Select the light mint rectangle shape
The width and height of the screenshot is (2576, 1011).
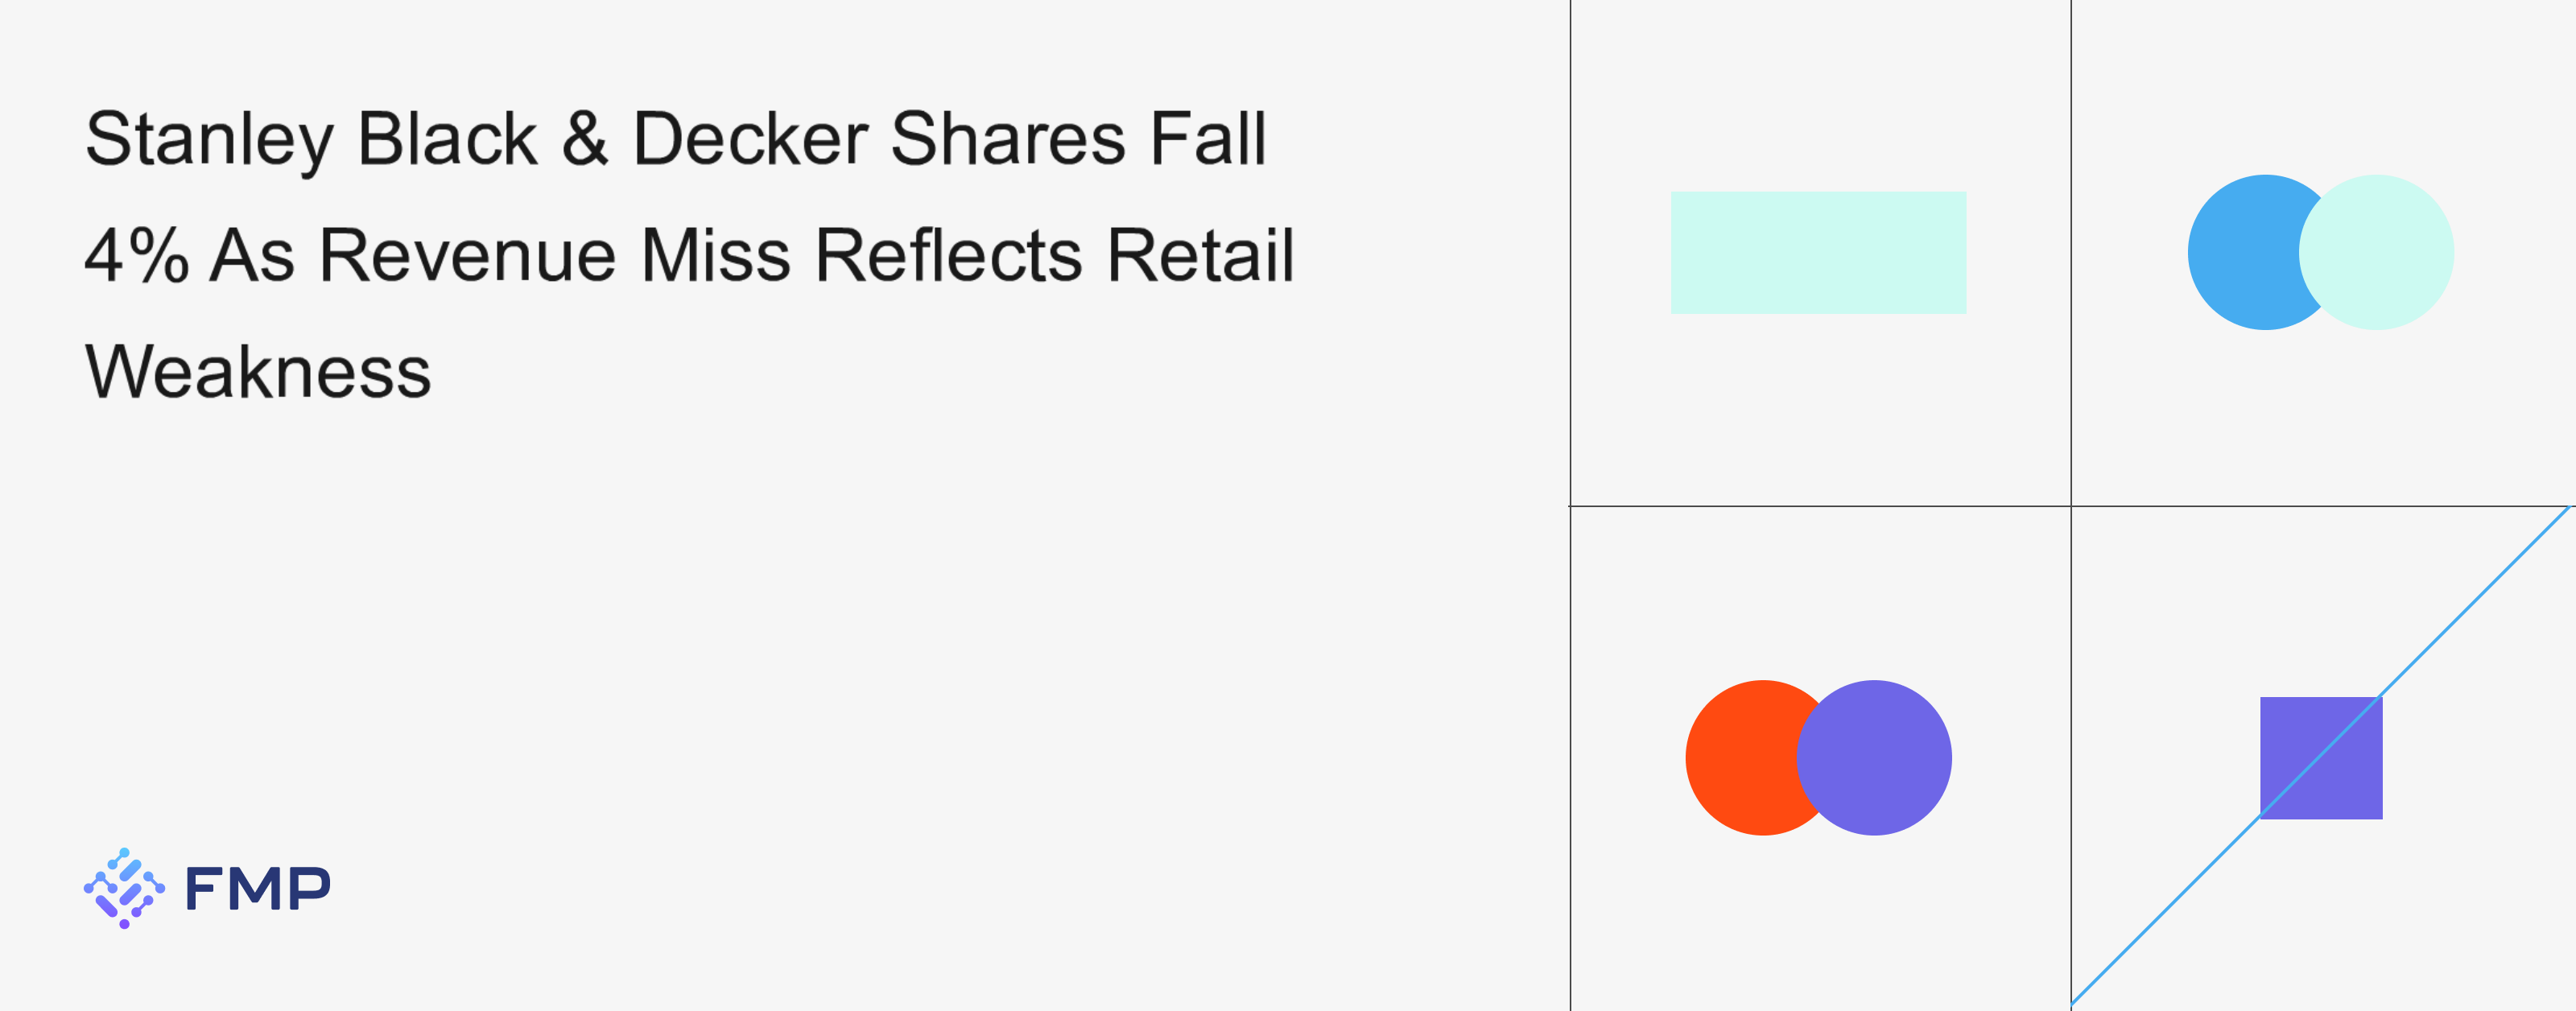[1818, 253]
